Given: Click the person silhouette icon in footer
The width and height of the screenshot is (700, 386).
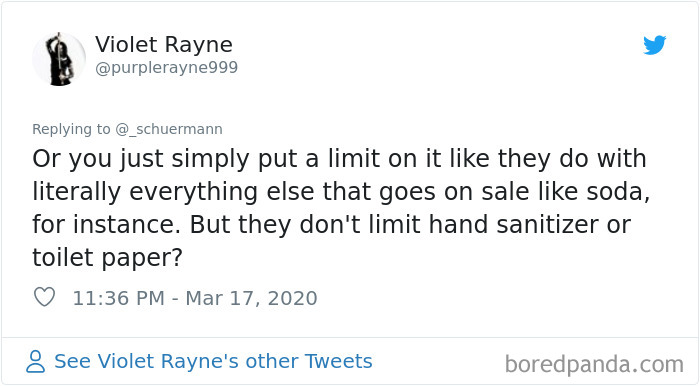Looking at the screenshot, I should 36,361.
